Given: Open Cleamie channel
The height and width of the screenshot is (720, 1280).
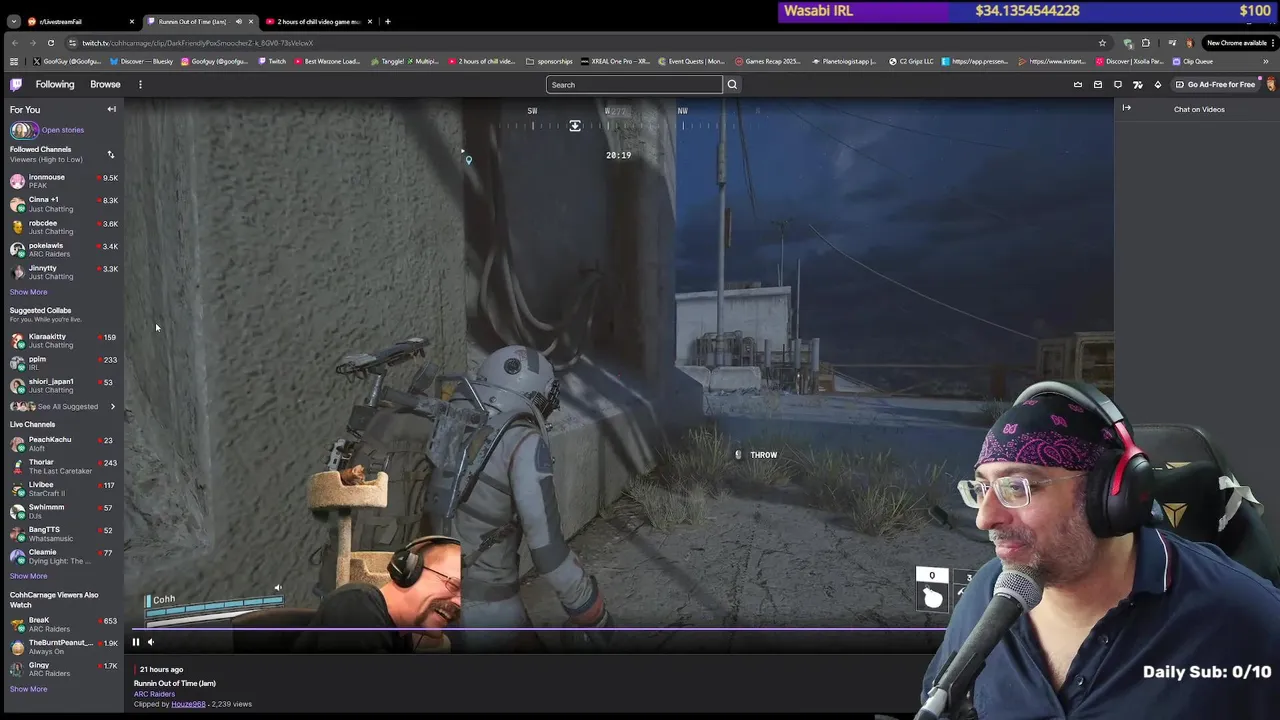Looking at the screenshot, I should click(62, 556).
